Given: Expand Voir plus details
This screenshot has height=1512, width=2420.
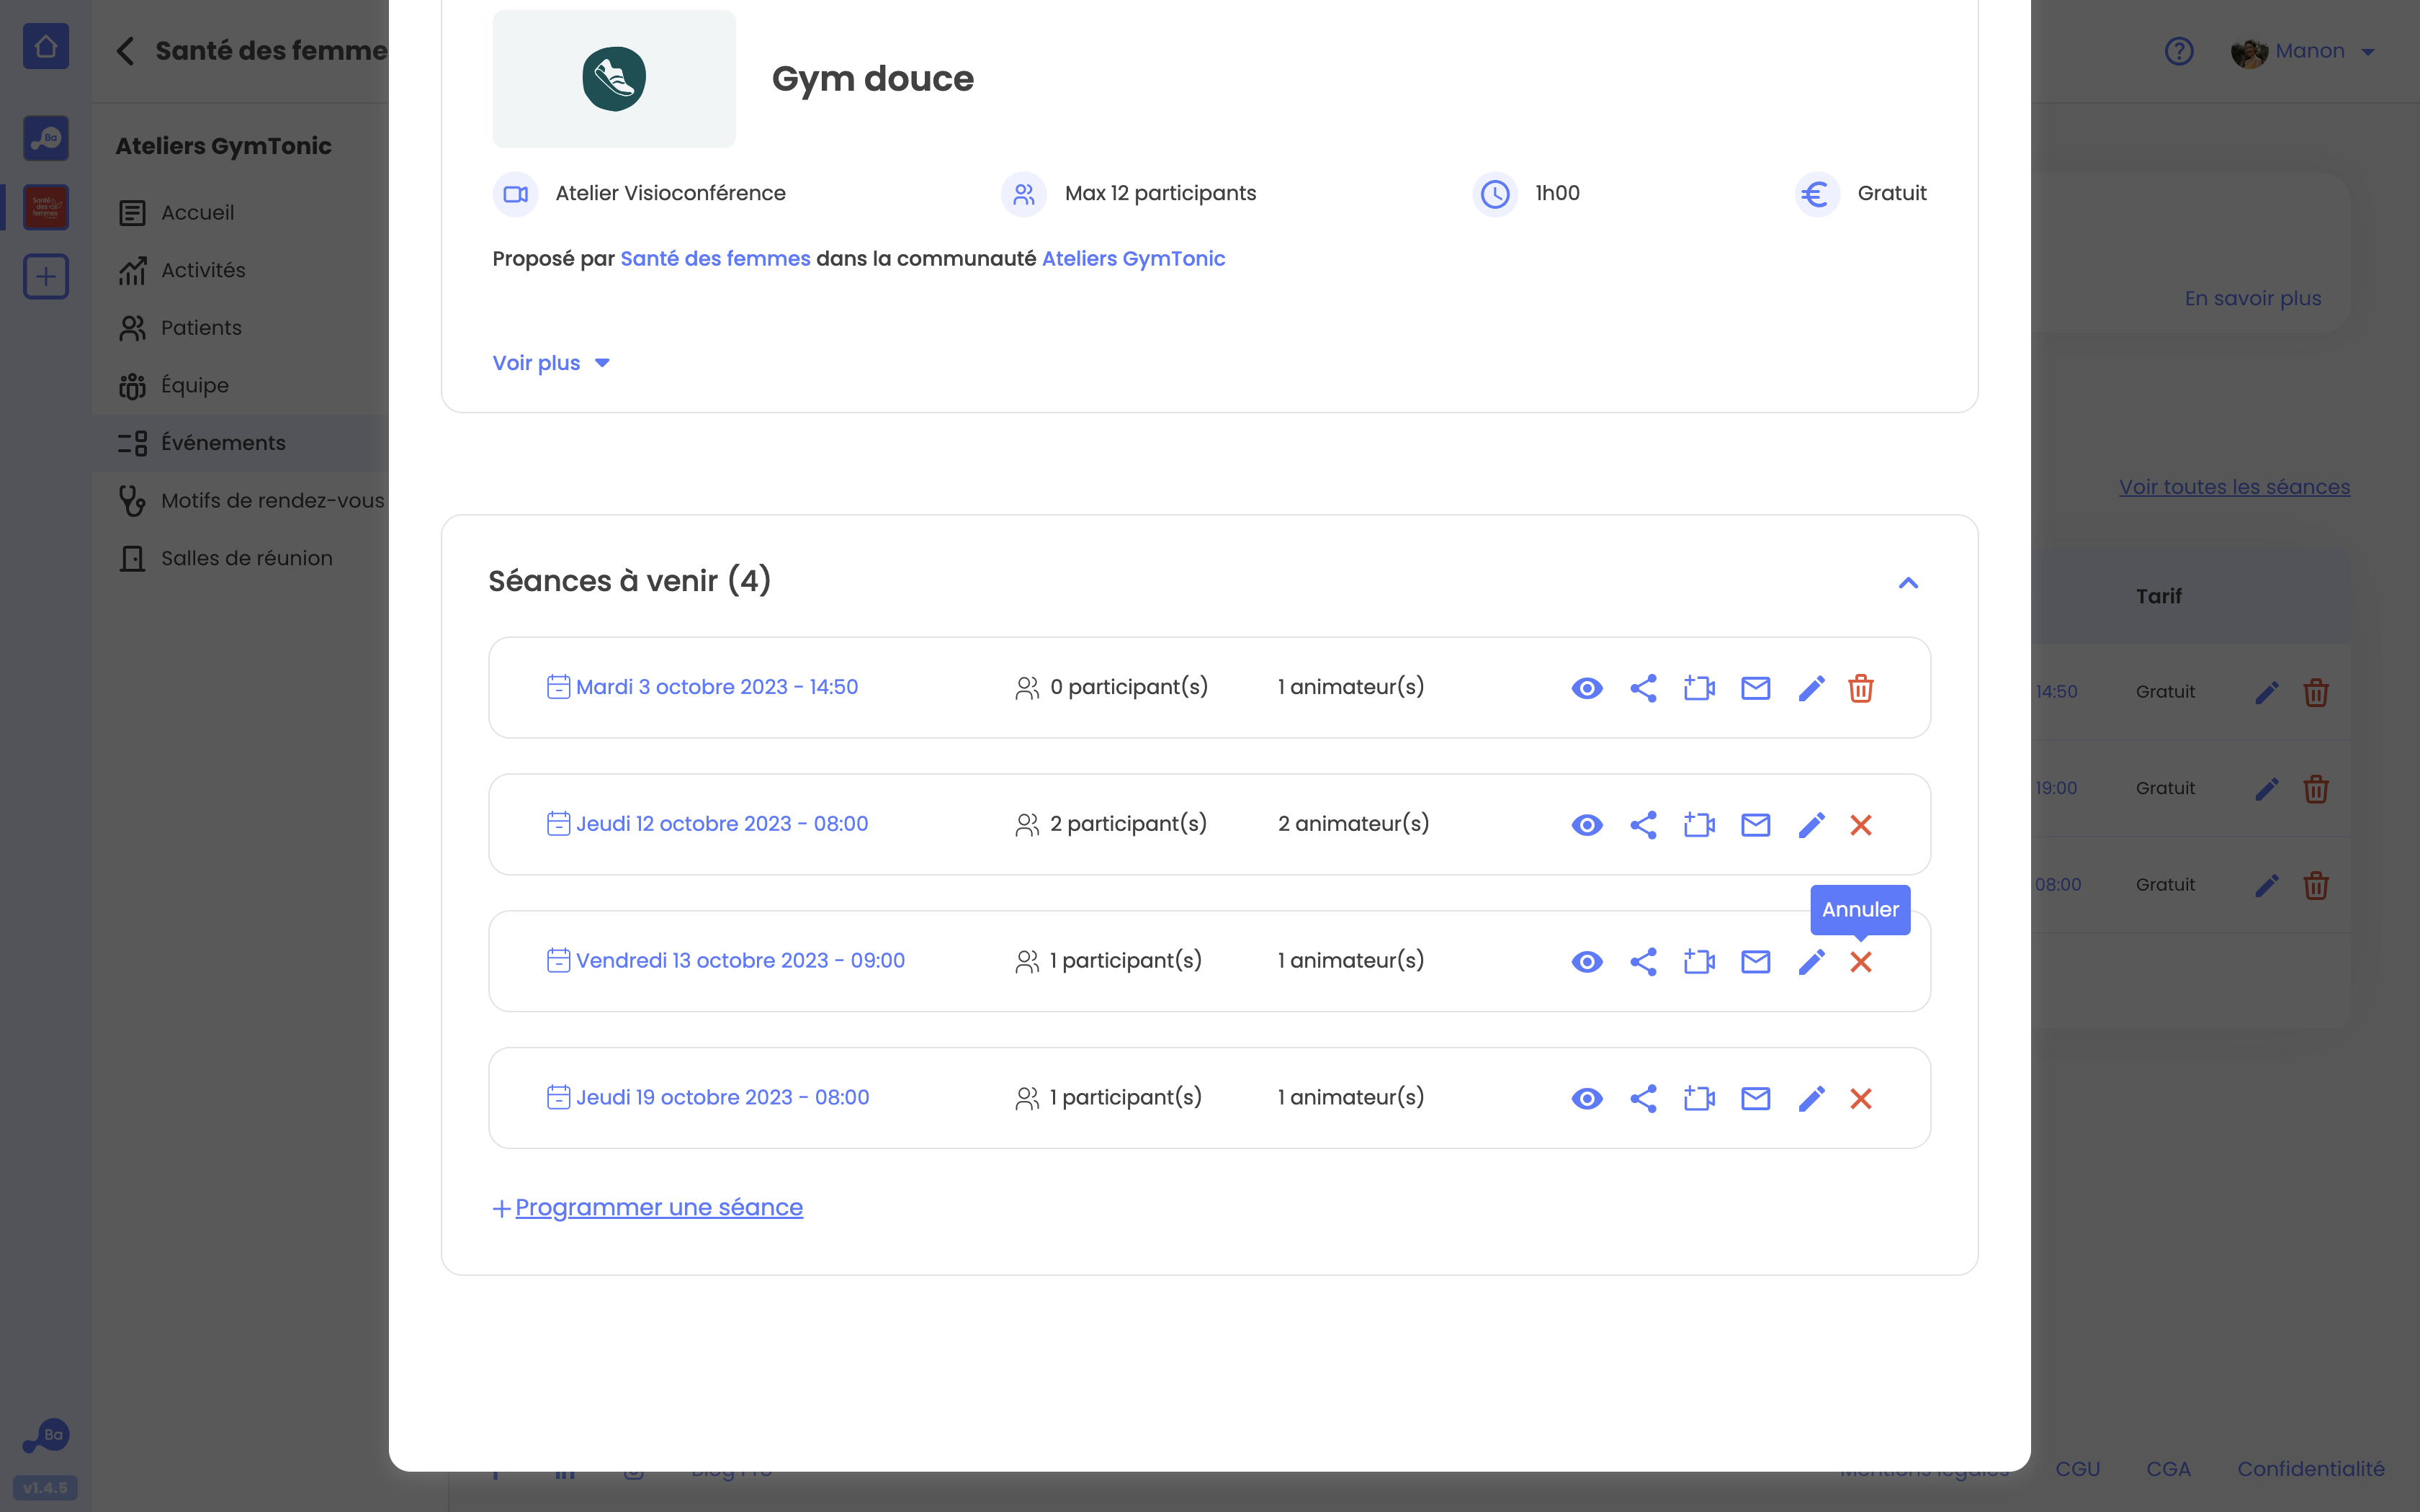Looking at the screenshot, I should (x=551, y=363).
